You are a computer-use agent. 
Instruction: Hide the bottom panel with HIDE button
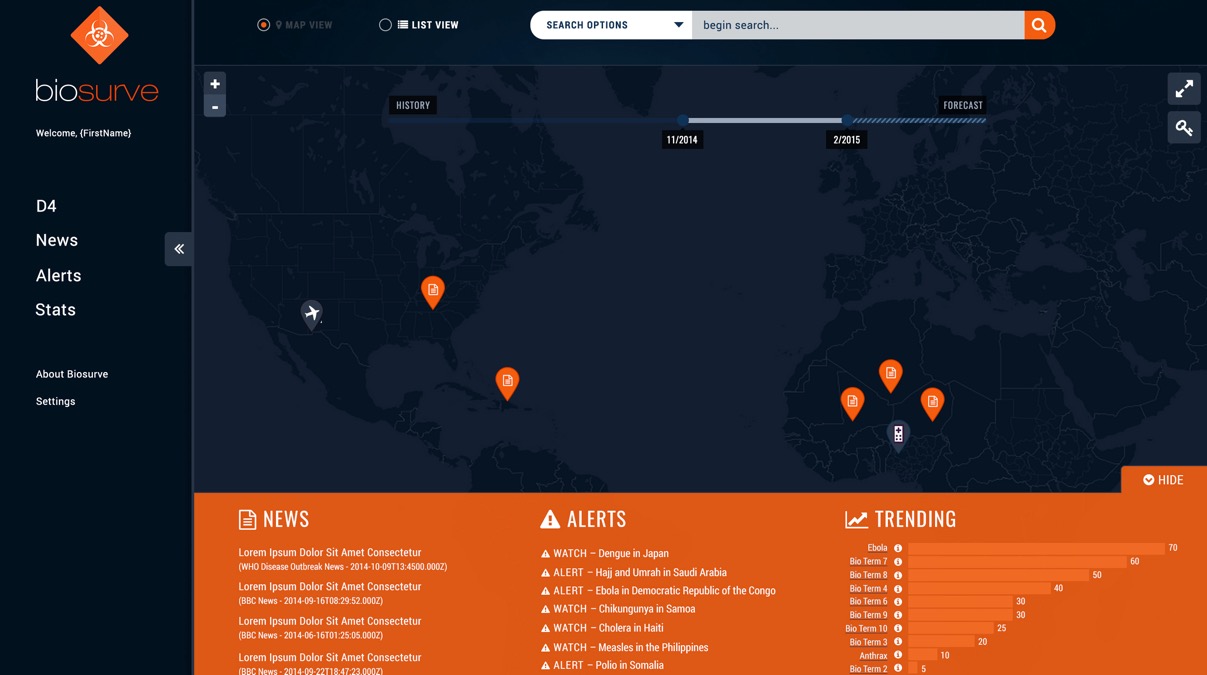pos(1164,480)
